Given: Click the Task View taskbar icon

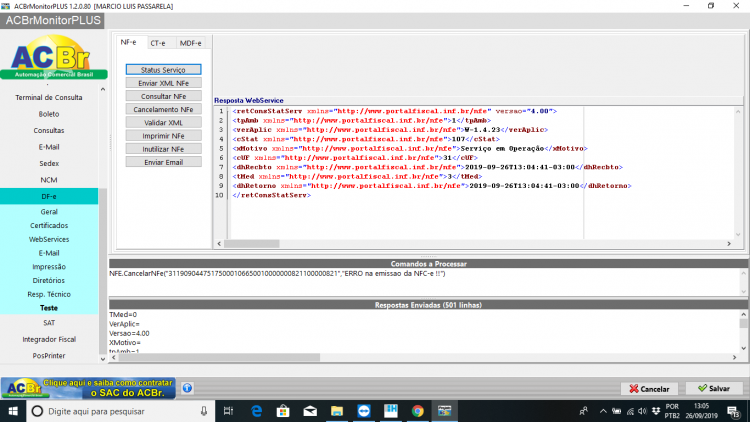Looking at the screenshot, I should tap(229, 411).
